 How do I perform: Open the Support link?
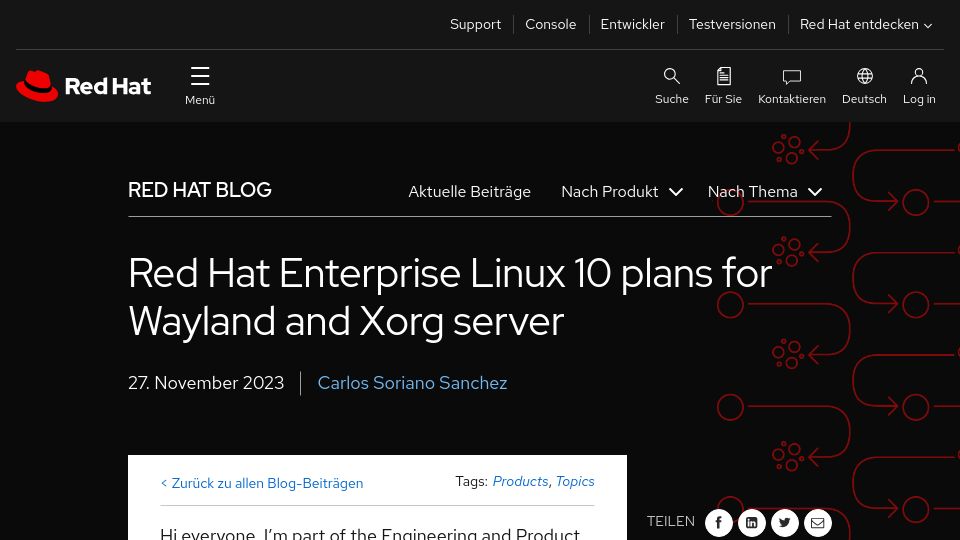point(475,24)
